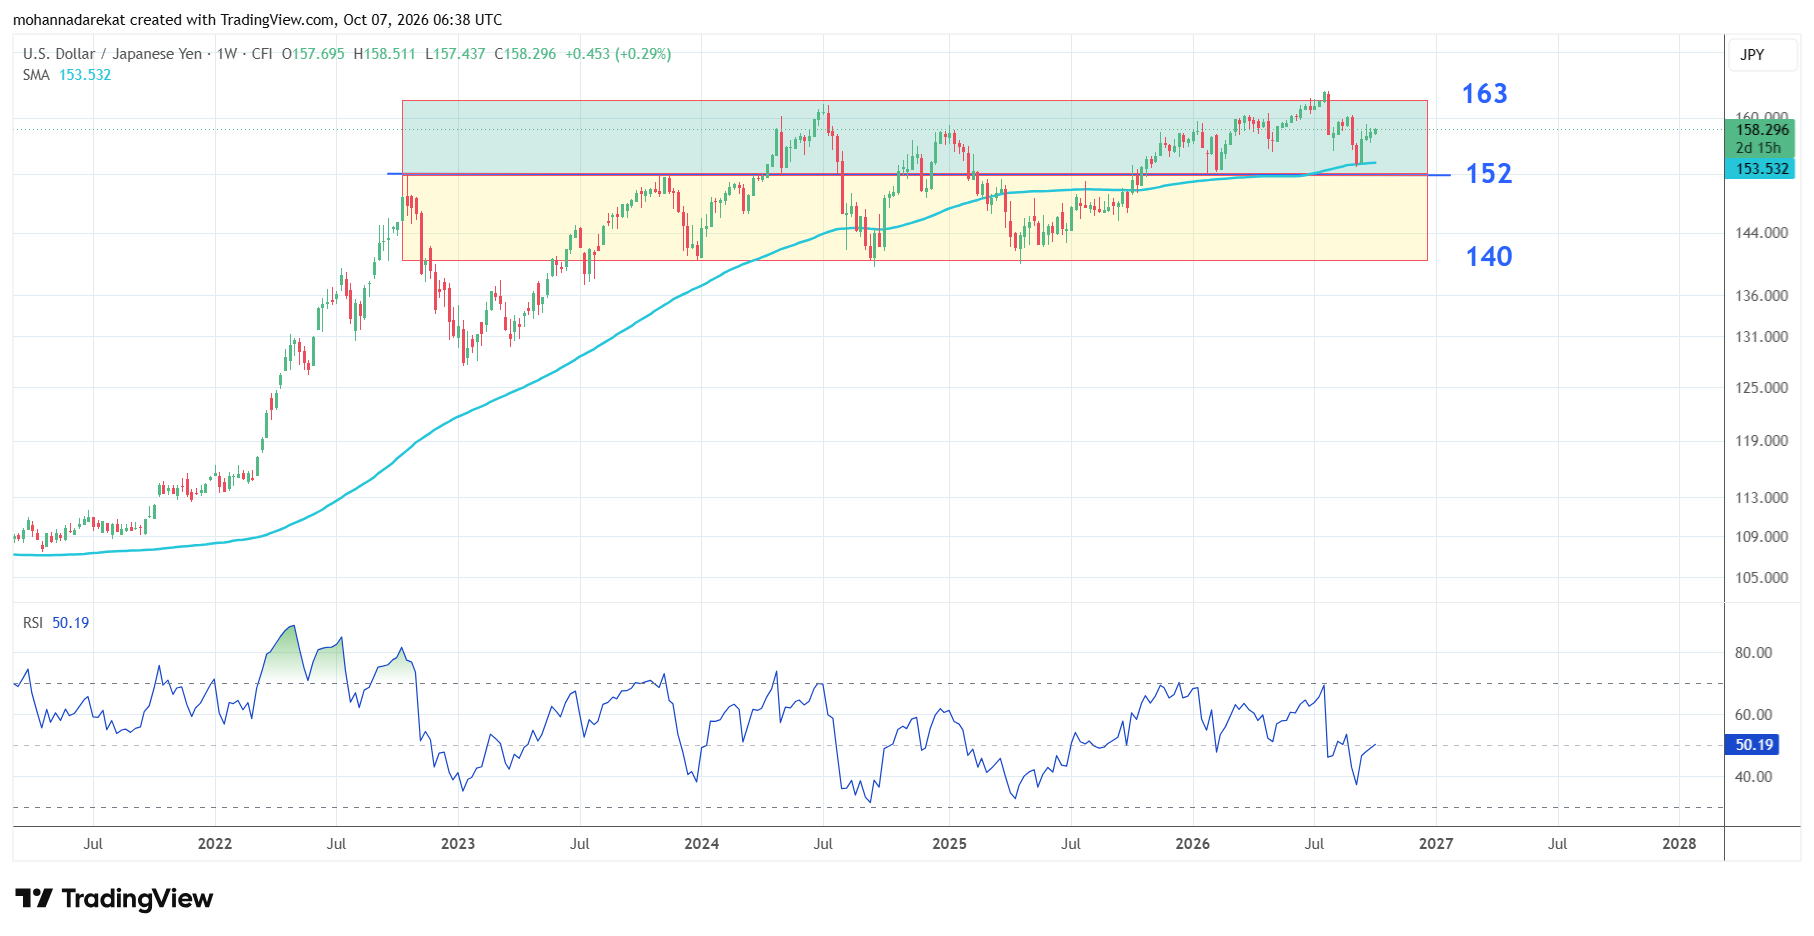The width and height of the screenshot is (1814, 936).
Task: Click the 2022 label on time axis
Action: pyautogui.click(x=215, y=844)
